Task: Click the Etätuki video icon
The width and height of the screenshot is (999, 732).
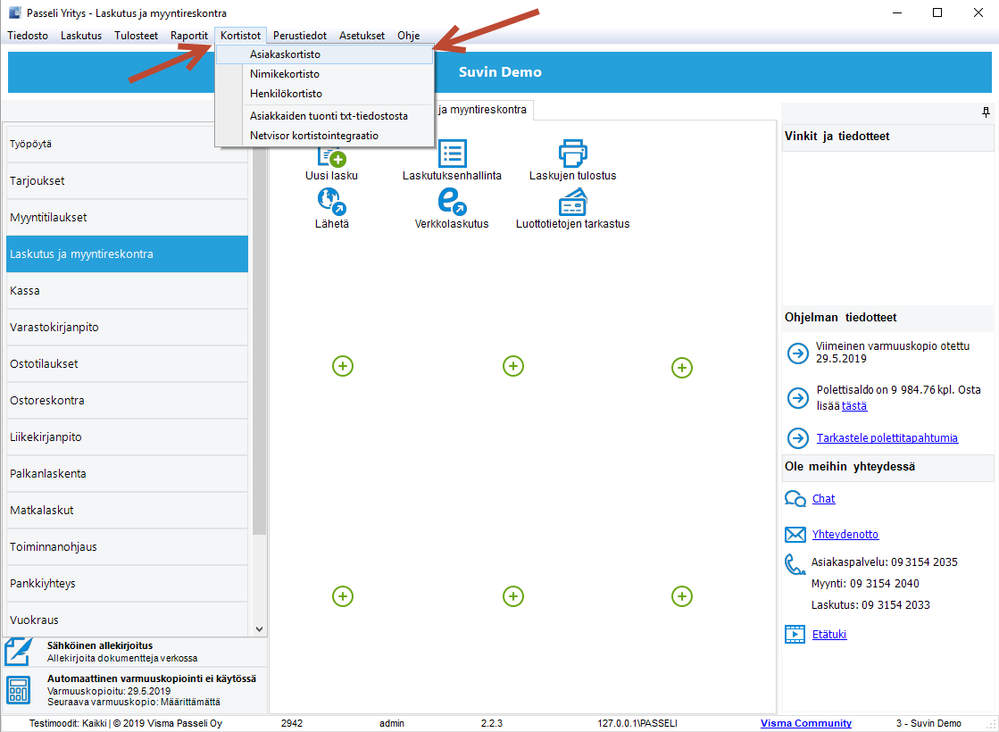Action: coord(795,634)
